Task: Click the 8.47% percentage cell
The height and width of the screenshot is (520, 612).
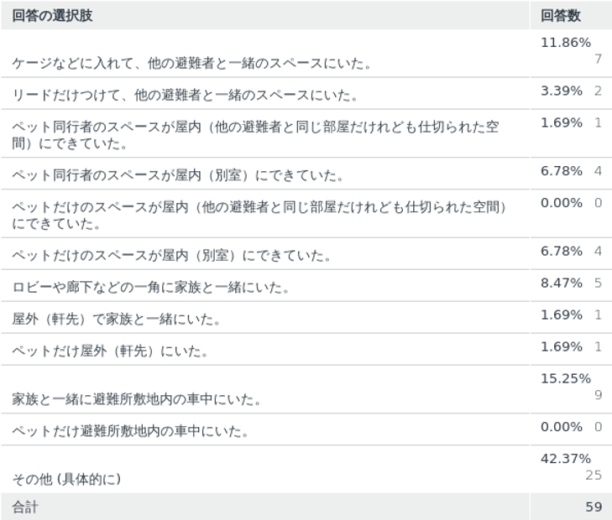Action: coord(561,283)
